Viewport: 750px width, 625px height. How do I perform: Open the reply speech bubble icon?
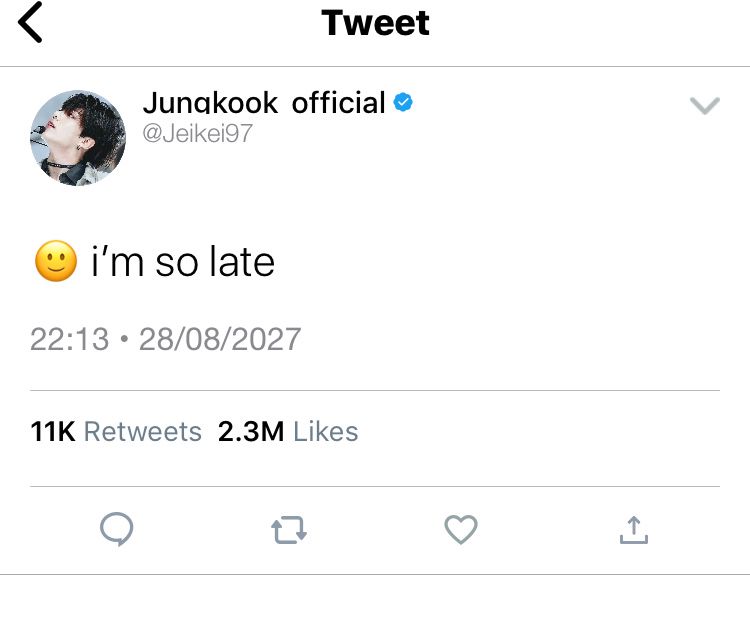117,530
